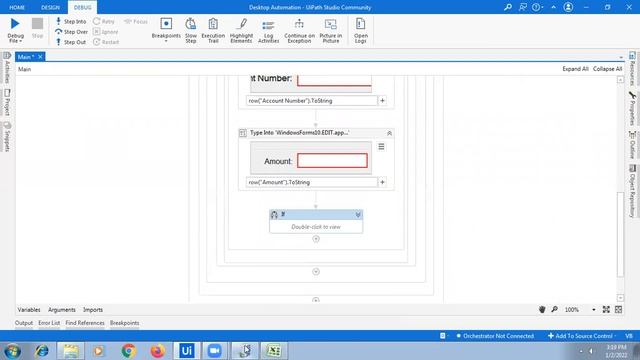Click Step Into
Viewport: 640px width, 360px height.
tap(71, 21)
